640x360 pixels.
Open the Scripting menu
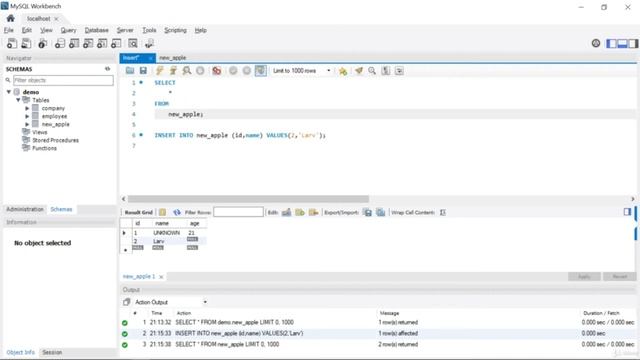pos(175,30)
